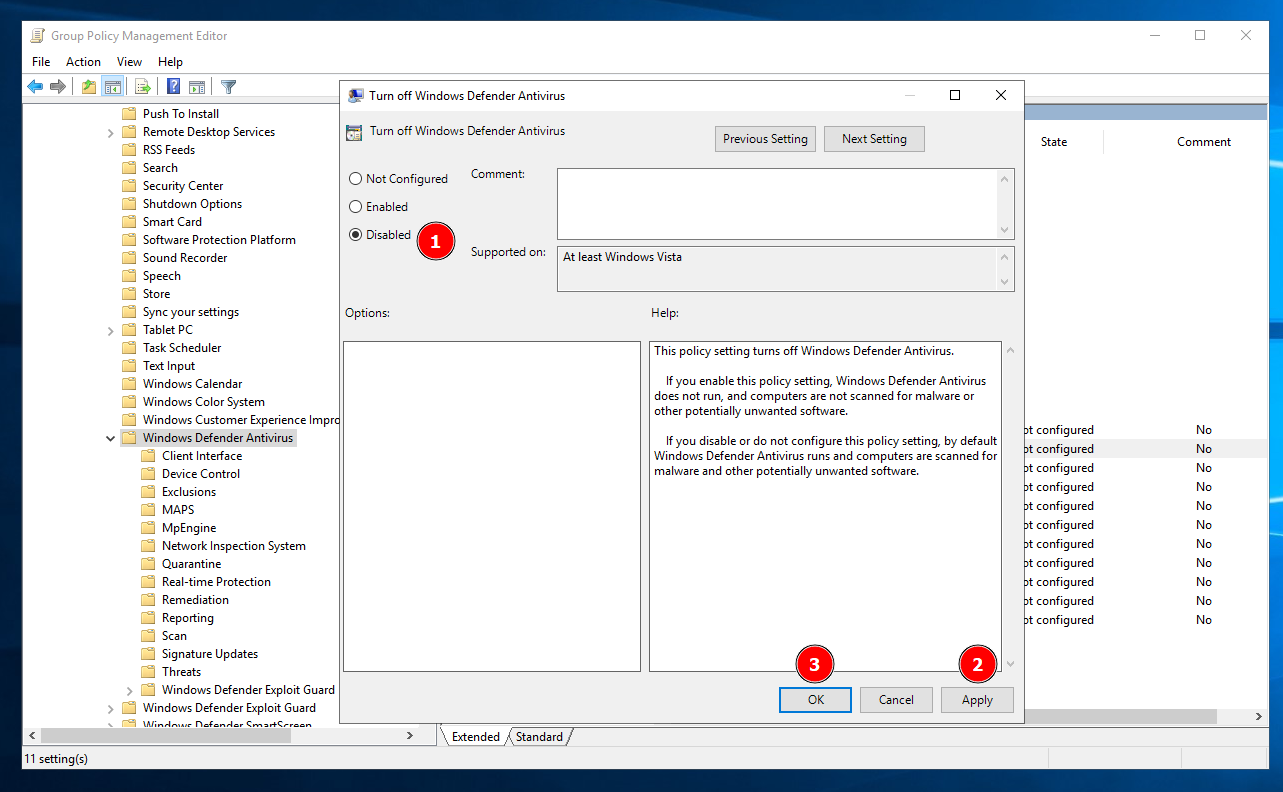Select the MAPS tree item

coord(178,510)
